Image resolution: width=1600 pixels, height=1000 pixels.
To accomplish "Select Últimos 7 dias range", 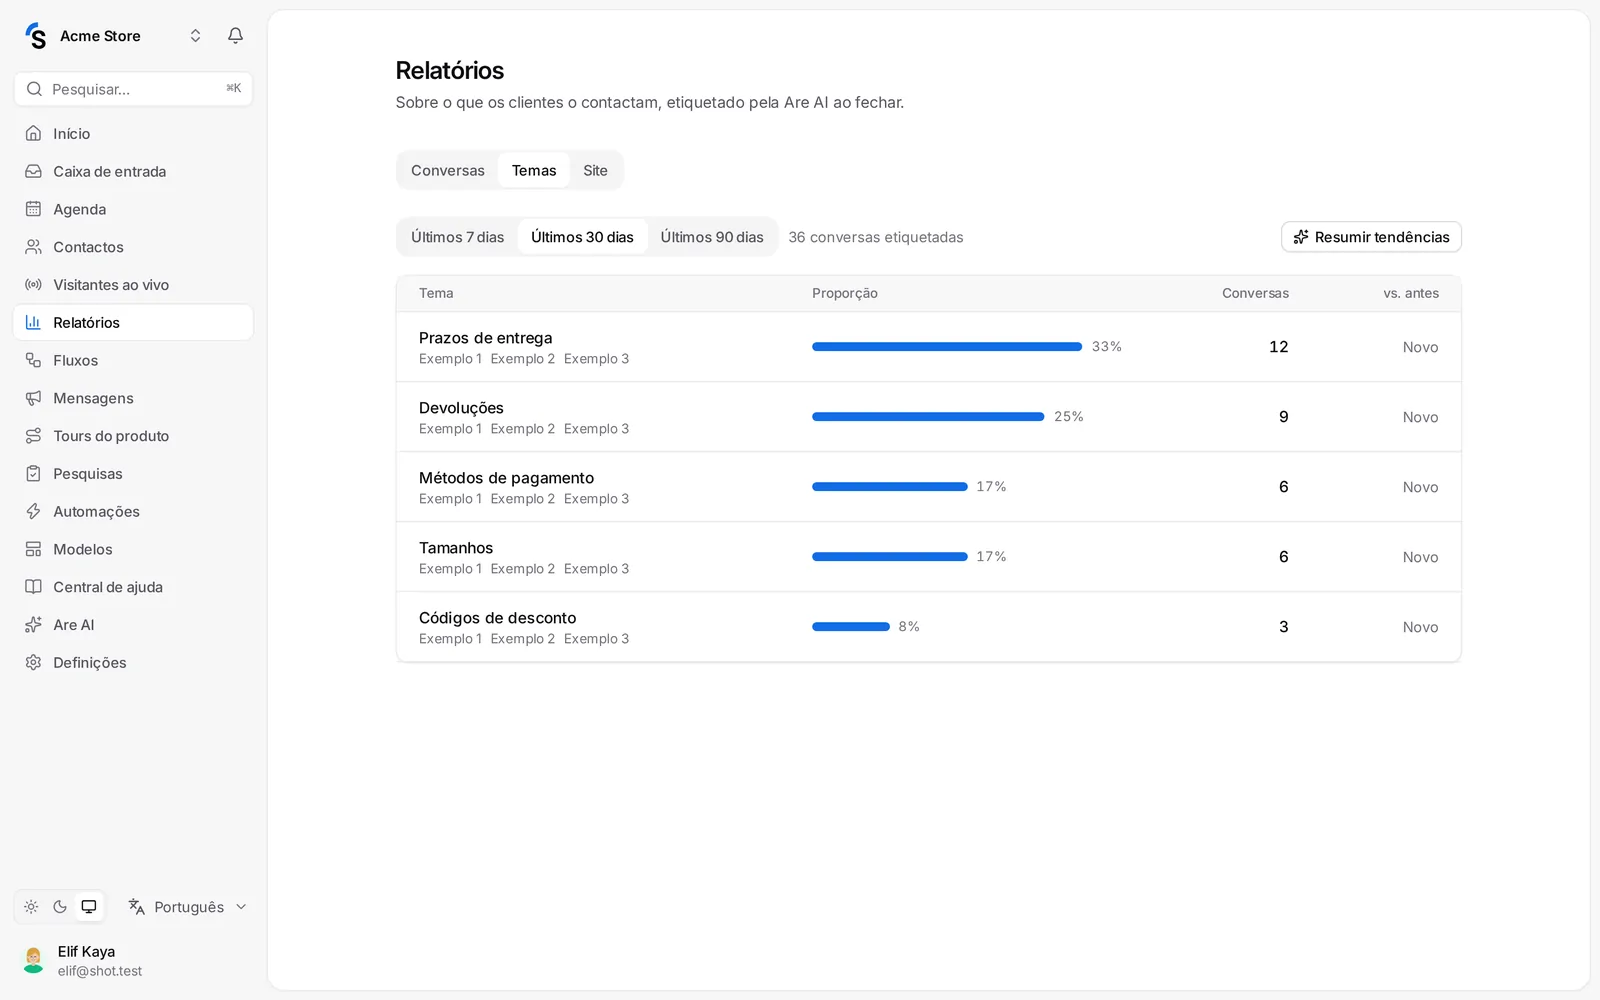I will (x=457, y=237).
